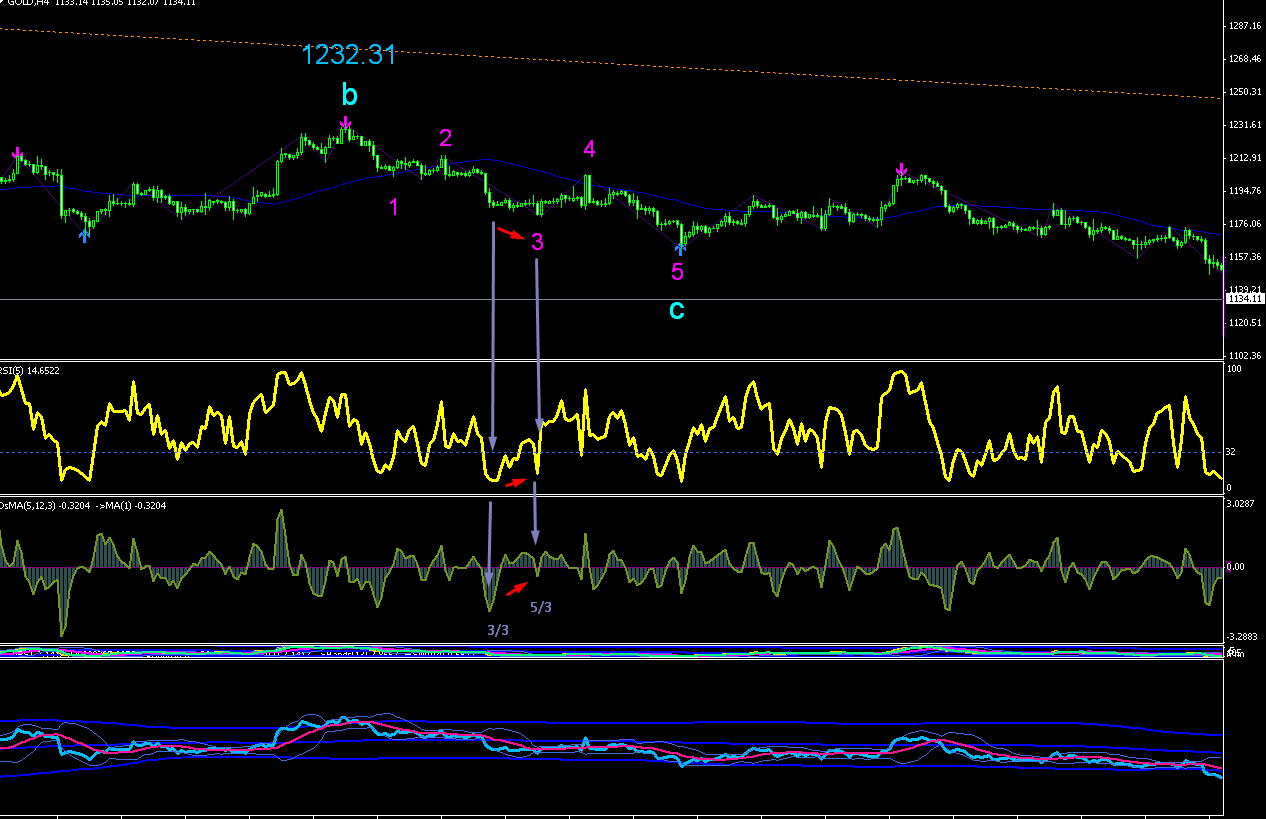Click the 1176.06 price scale value
This screenshot has height=819, width=1266.
pos(1245,223)
